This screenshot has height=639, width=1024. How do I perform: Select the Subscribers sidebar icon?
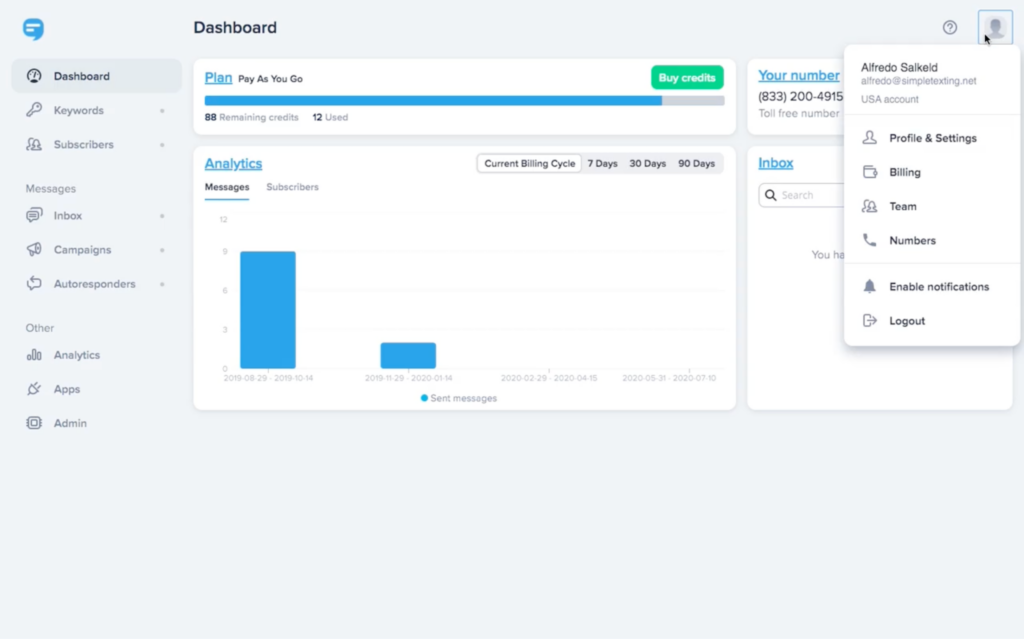pos(34,144)
